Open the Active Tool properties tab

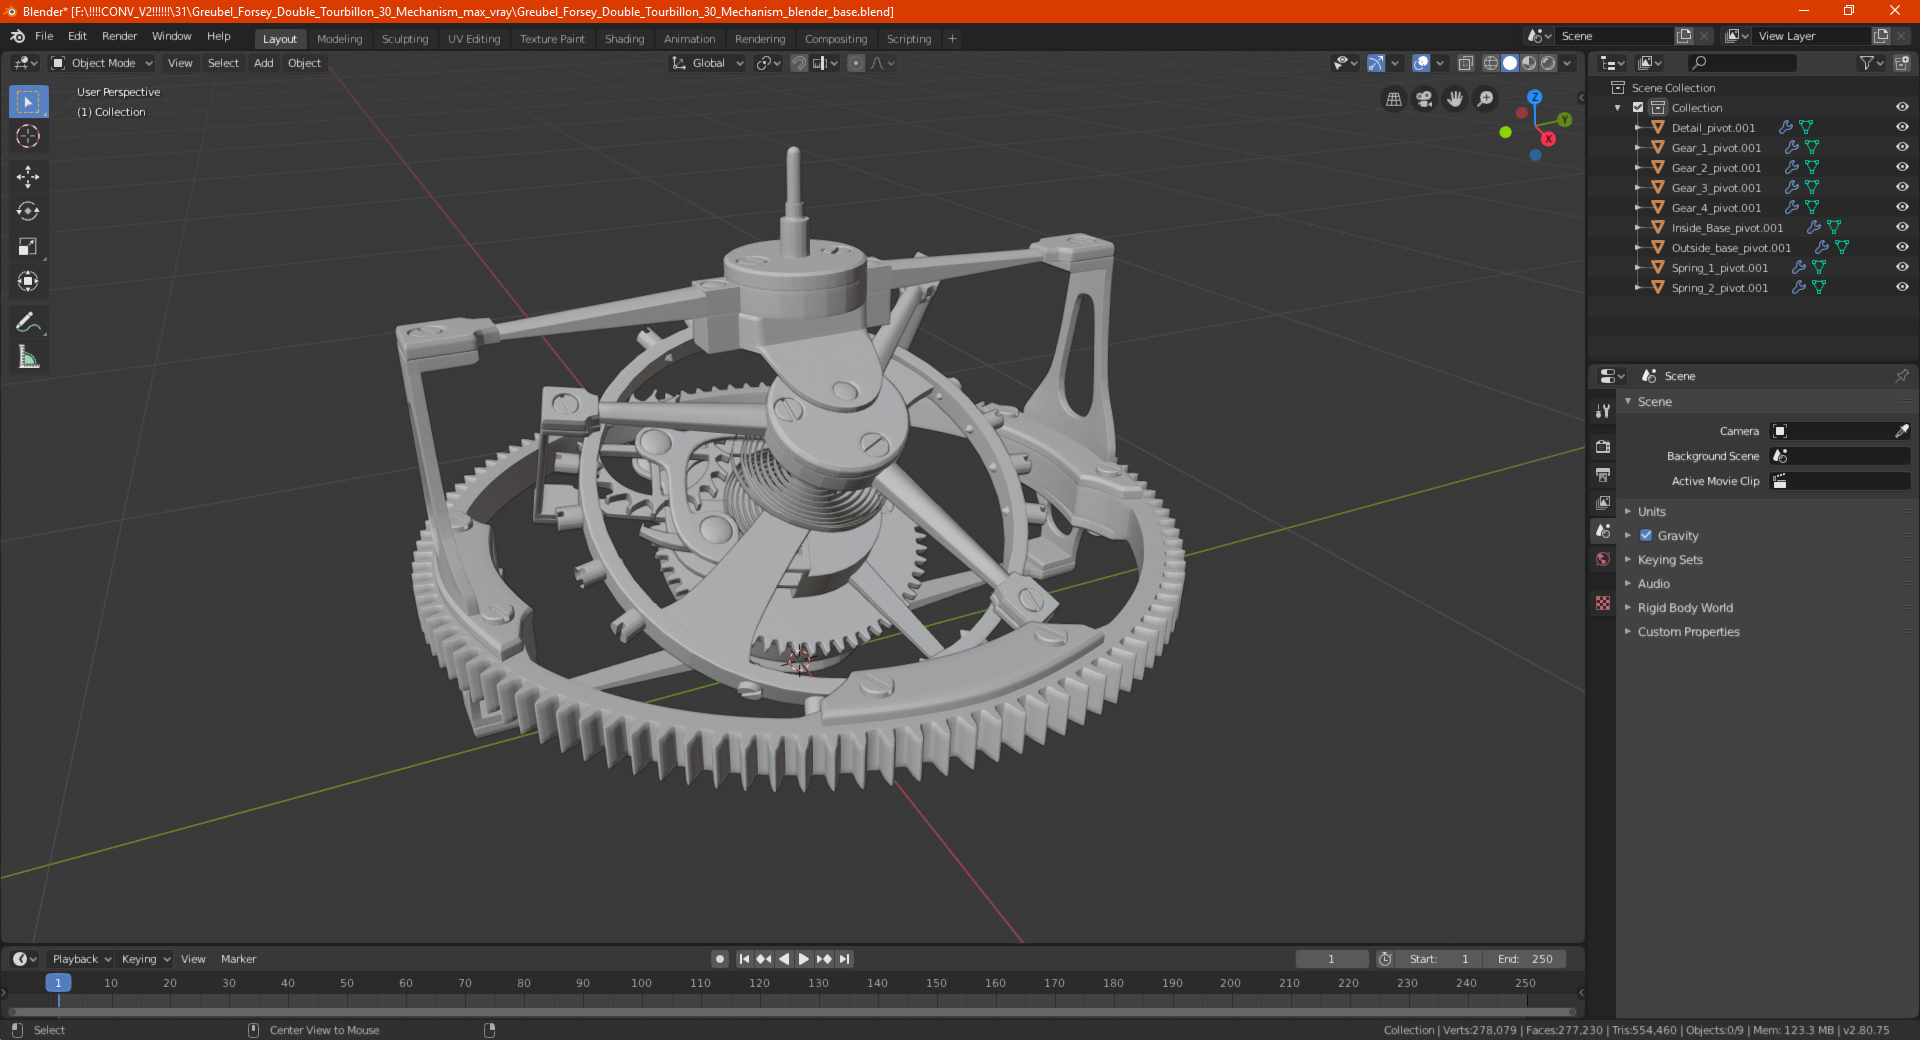[1603, 410]
